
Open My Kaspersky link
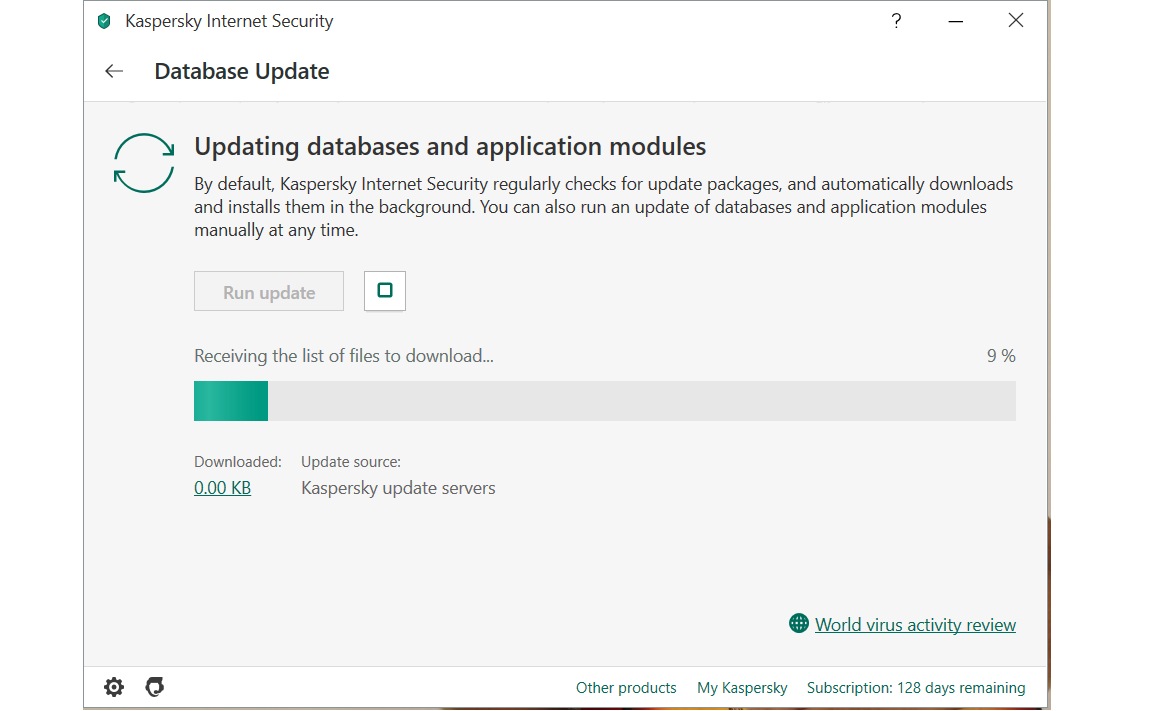click(742, 688)
